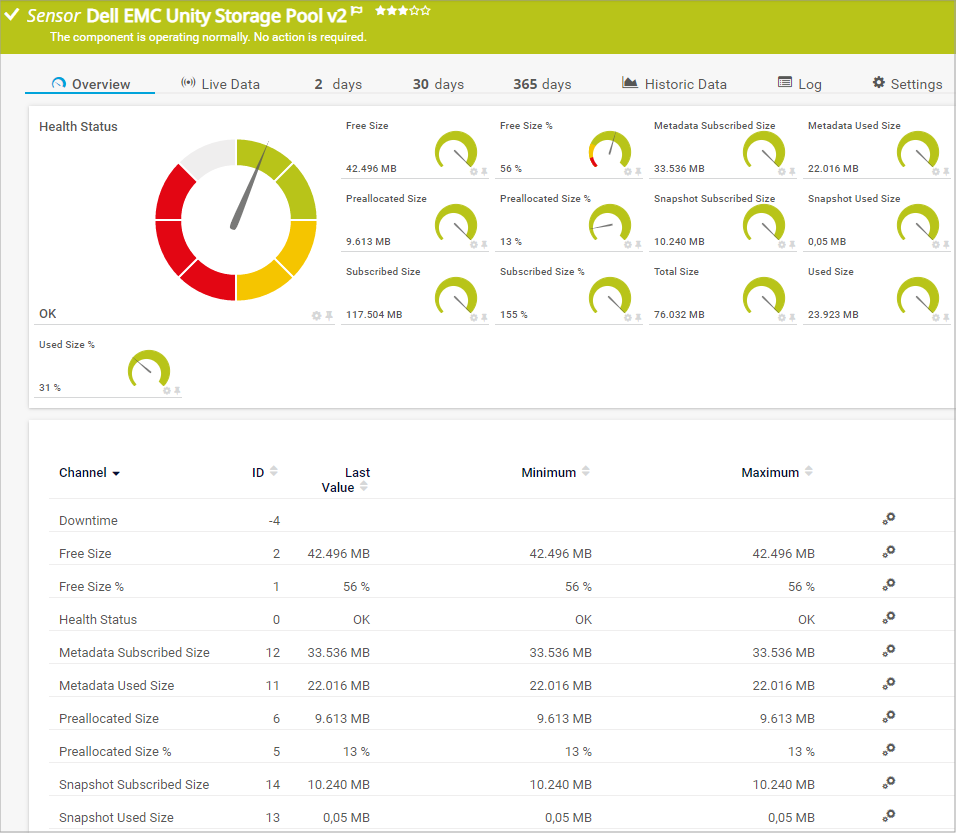Toggle the pin icon on the Health Status gauge
Viewport: 956px width, 833px height.
(x=329, y=316)
